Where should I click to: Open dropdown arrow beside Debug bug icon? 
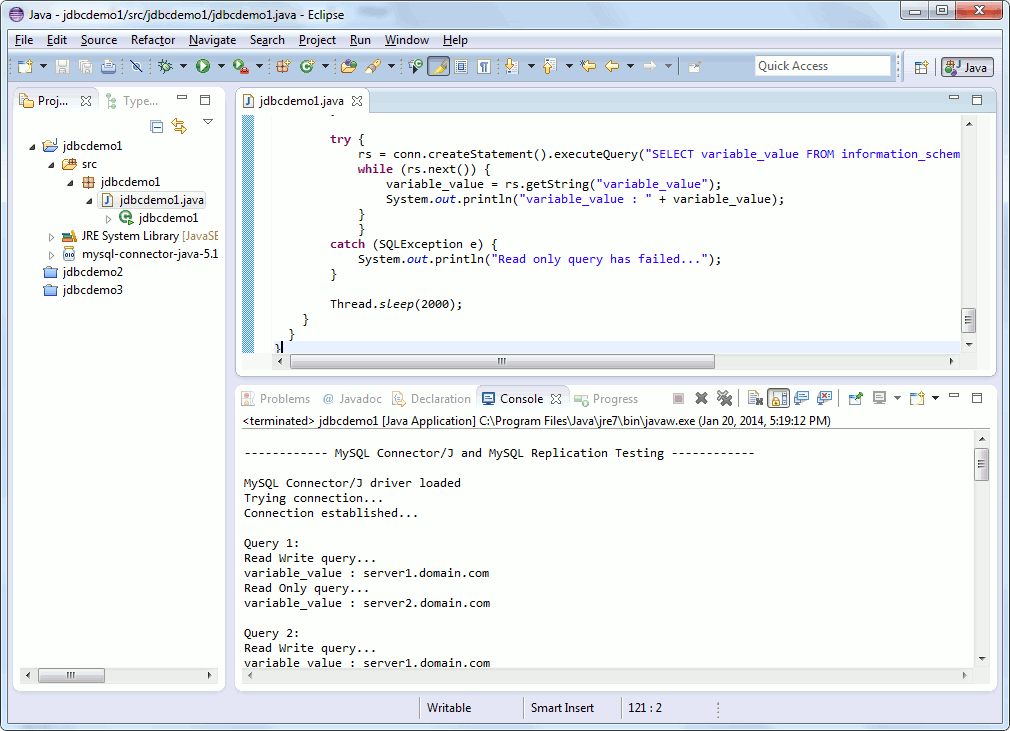tap(184, 66)
